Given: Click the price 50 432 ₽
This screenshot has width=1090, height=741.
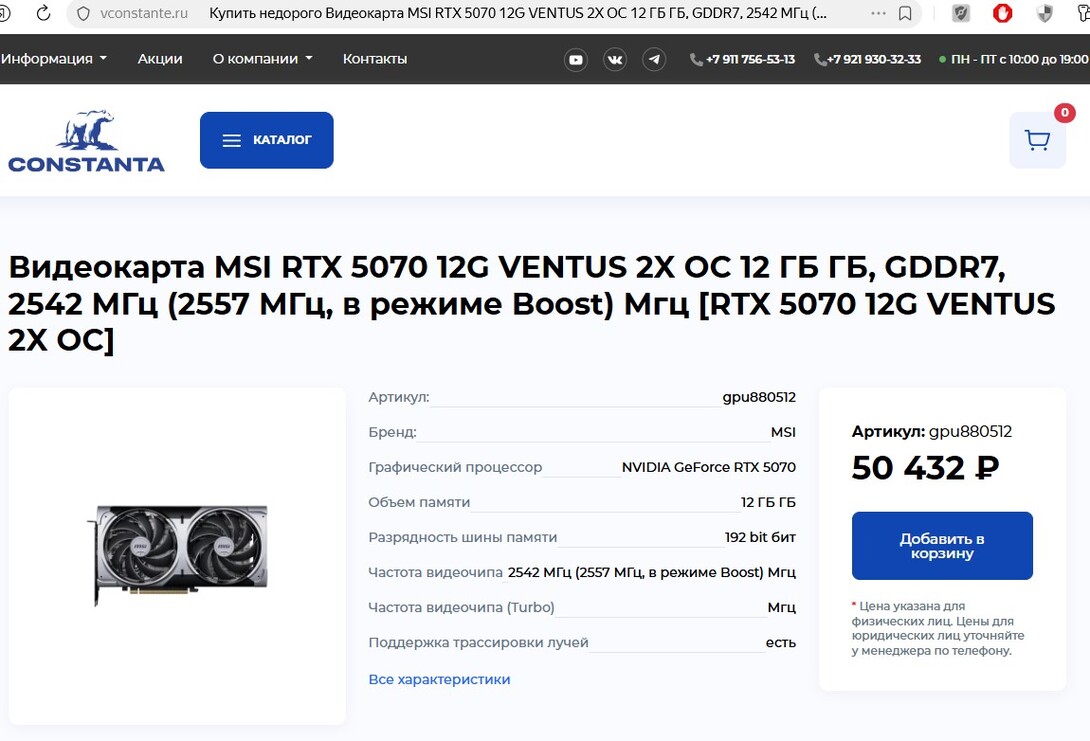Looking at the screenshot, I should 925,468.
